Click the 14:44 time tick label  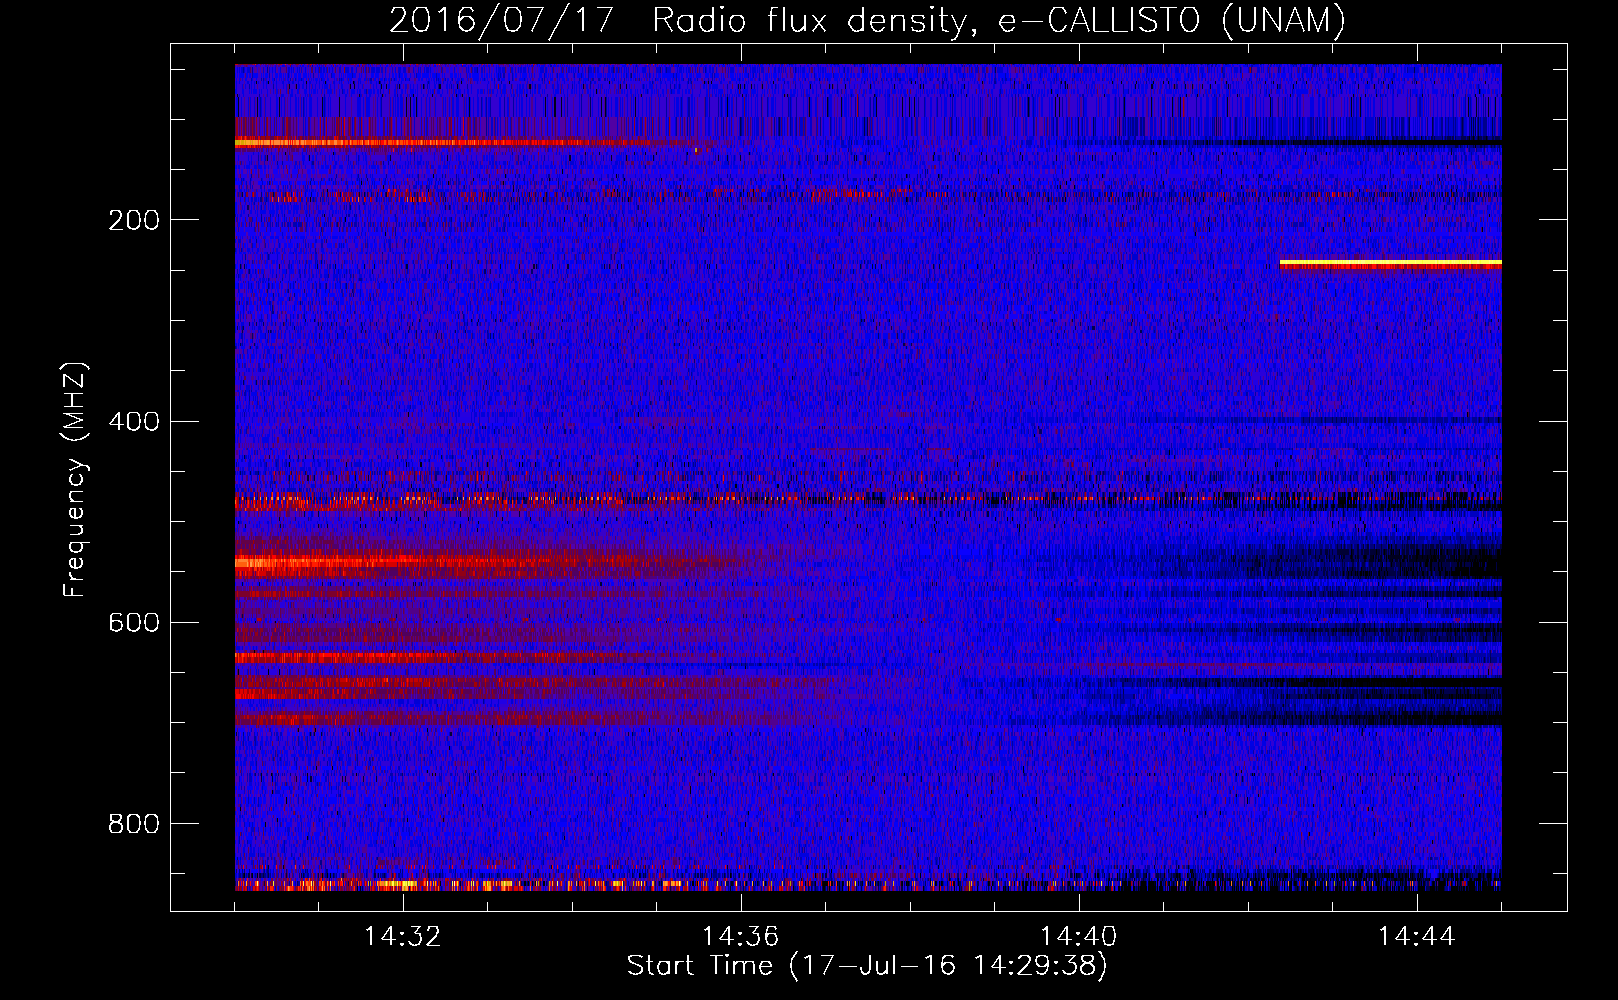(1417, 936)
